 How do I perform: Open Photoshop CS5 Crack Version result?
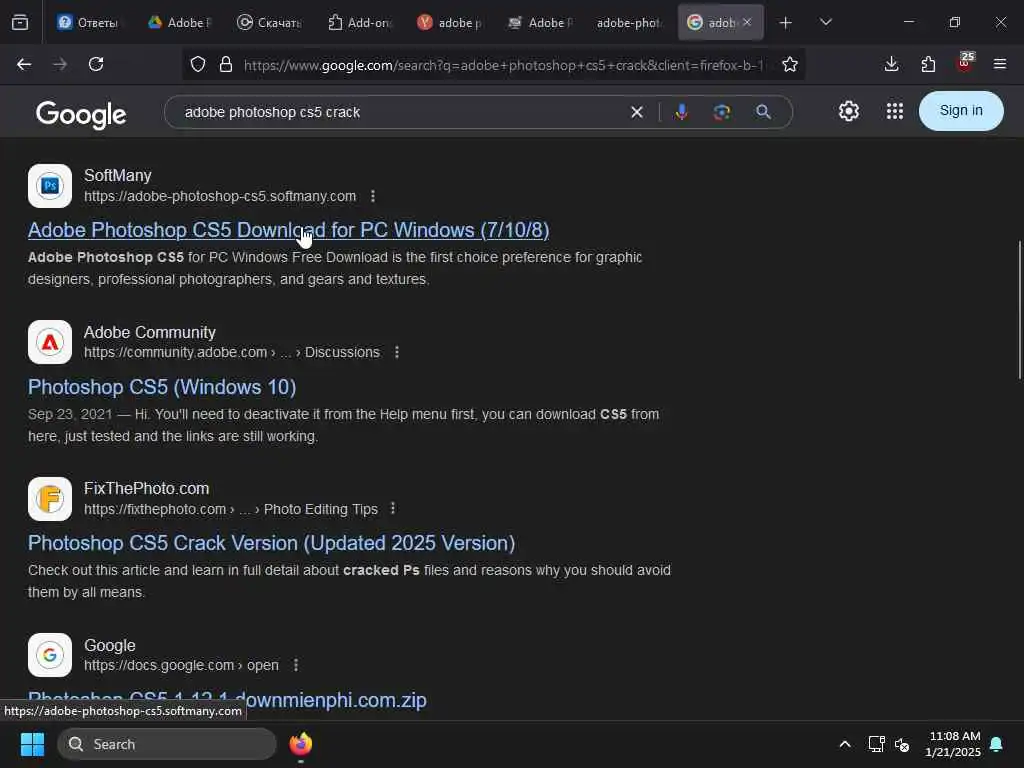pos(272,543)
